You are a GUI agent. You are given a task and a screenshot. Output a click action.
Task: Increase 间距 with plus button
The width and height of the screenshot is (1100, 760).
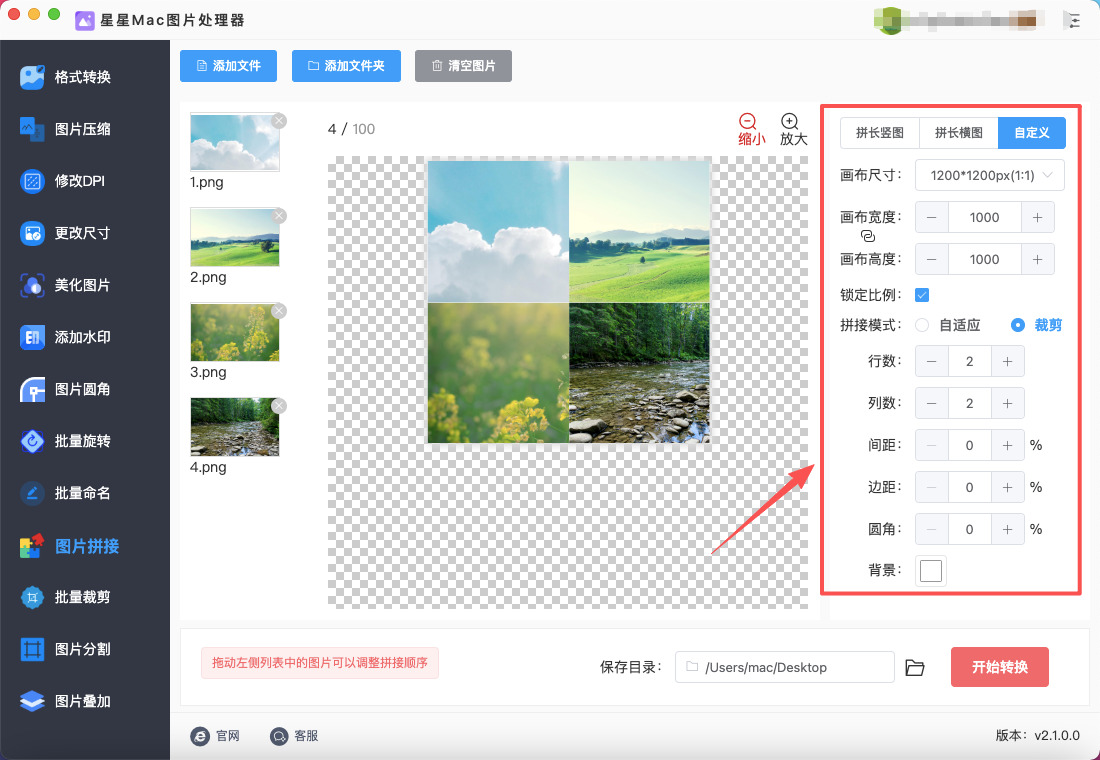1007,446
